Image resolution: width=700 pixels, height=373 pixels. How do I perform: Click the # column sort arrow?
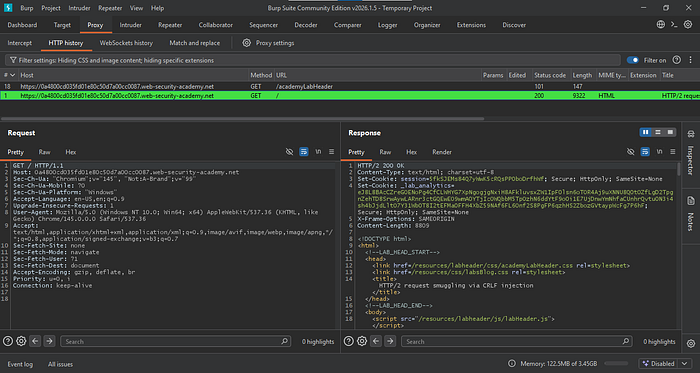point(12,75)
